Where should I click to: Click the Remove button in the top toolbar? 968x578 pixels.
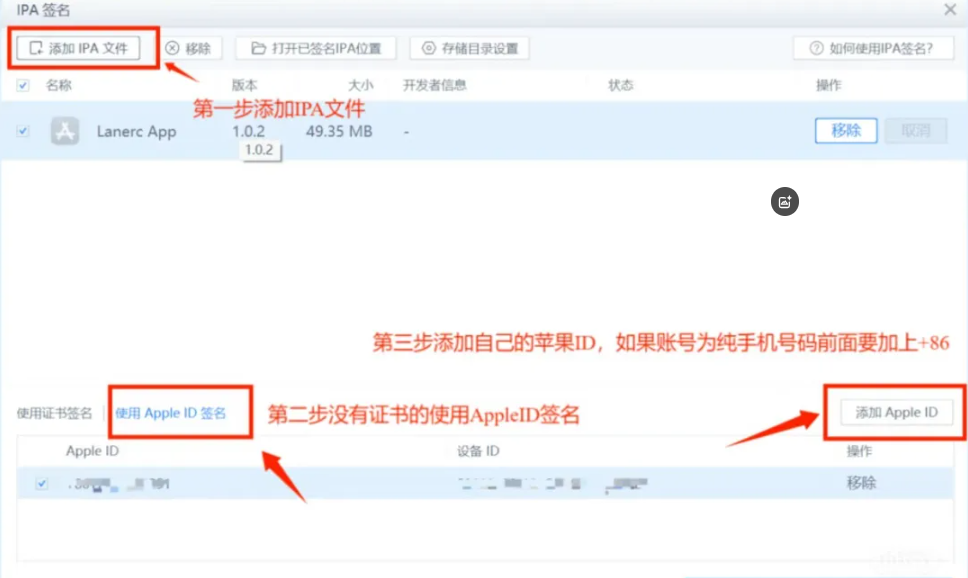pyautogui.click(x=188, y=48)
